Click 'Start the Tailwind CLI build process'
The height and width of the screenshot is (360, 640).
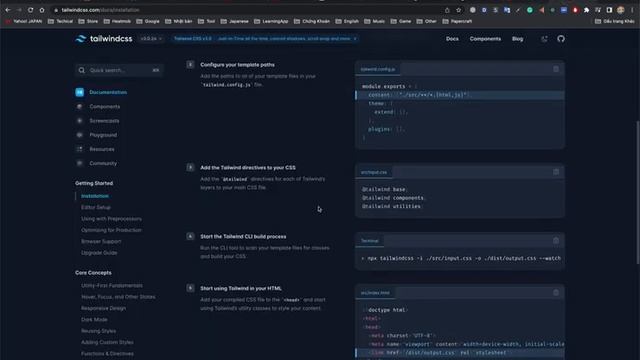pos(243,237)
